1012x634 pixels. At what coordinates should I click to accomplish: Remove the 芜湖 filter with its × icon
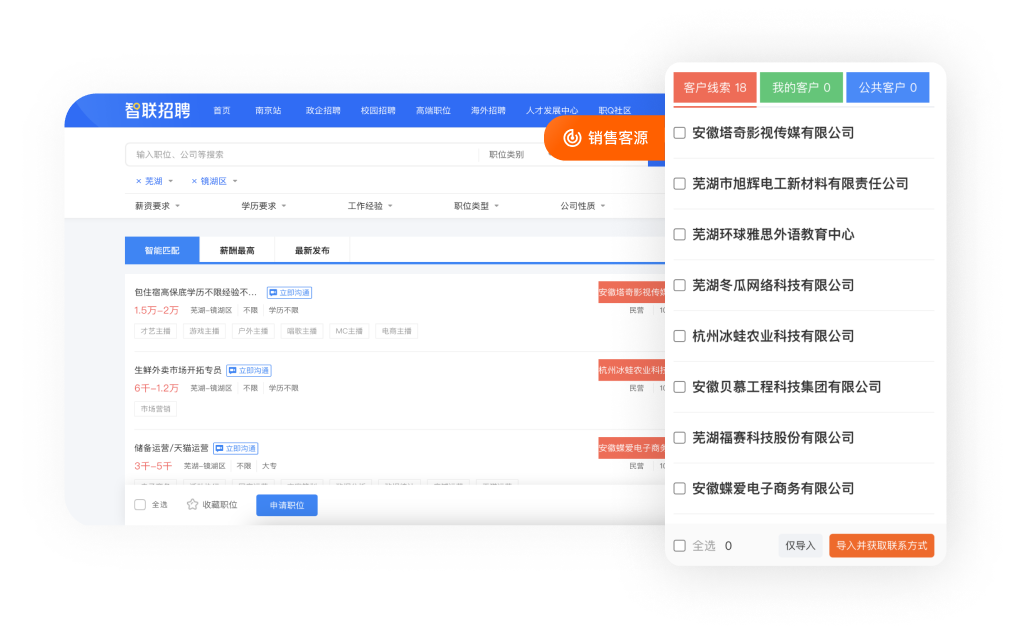[x=139, y=181]
